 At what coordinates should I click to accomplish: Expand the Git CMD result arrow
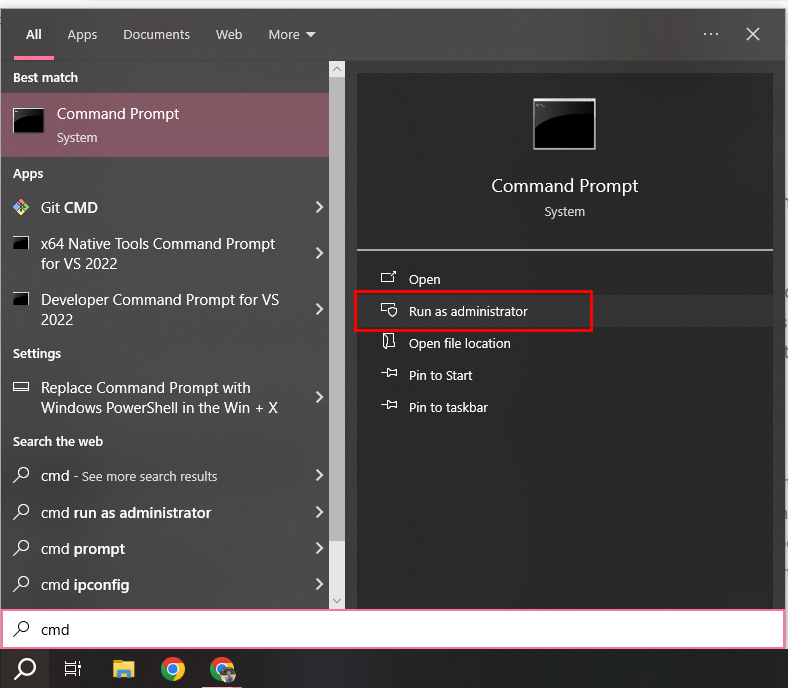(x=319, y=207)
